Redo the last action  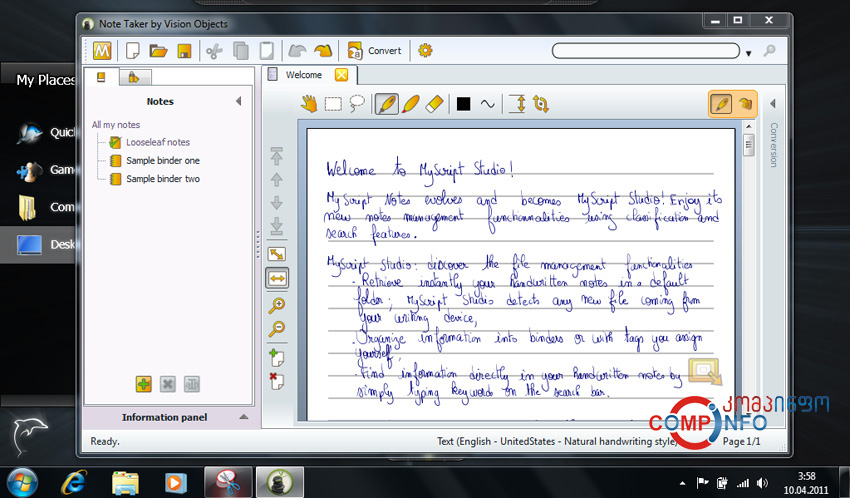323,51
